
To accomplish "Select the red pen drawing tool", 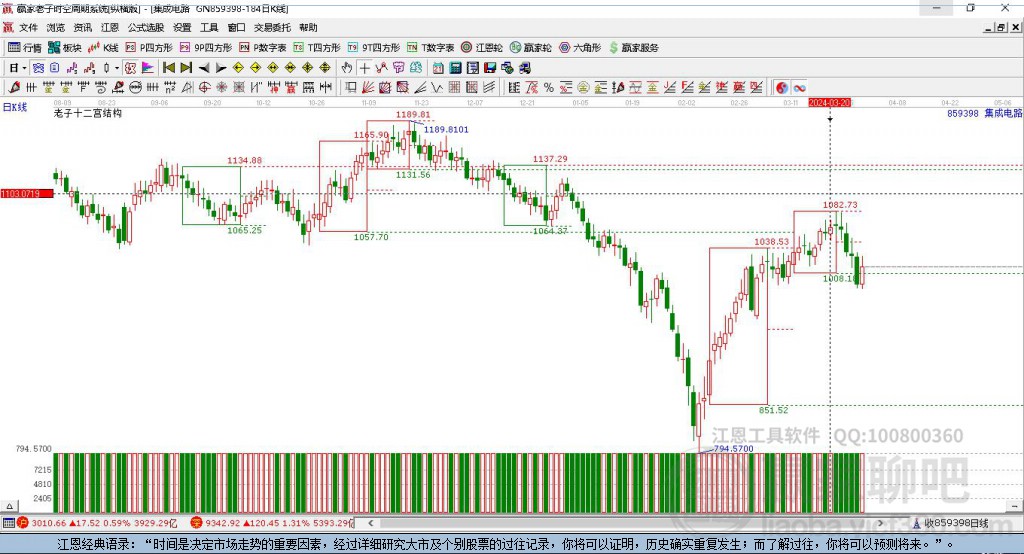I will coord(14,87).
